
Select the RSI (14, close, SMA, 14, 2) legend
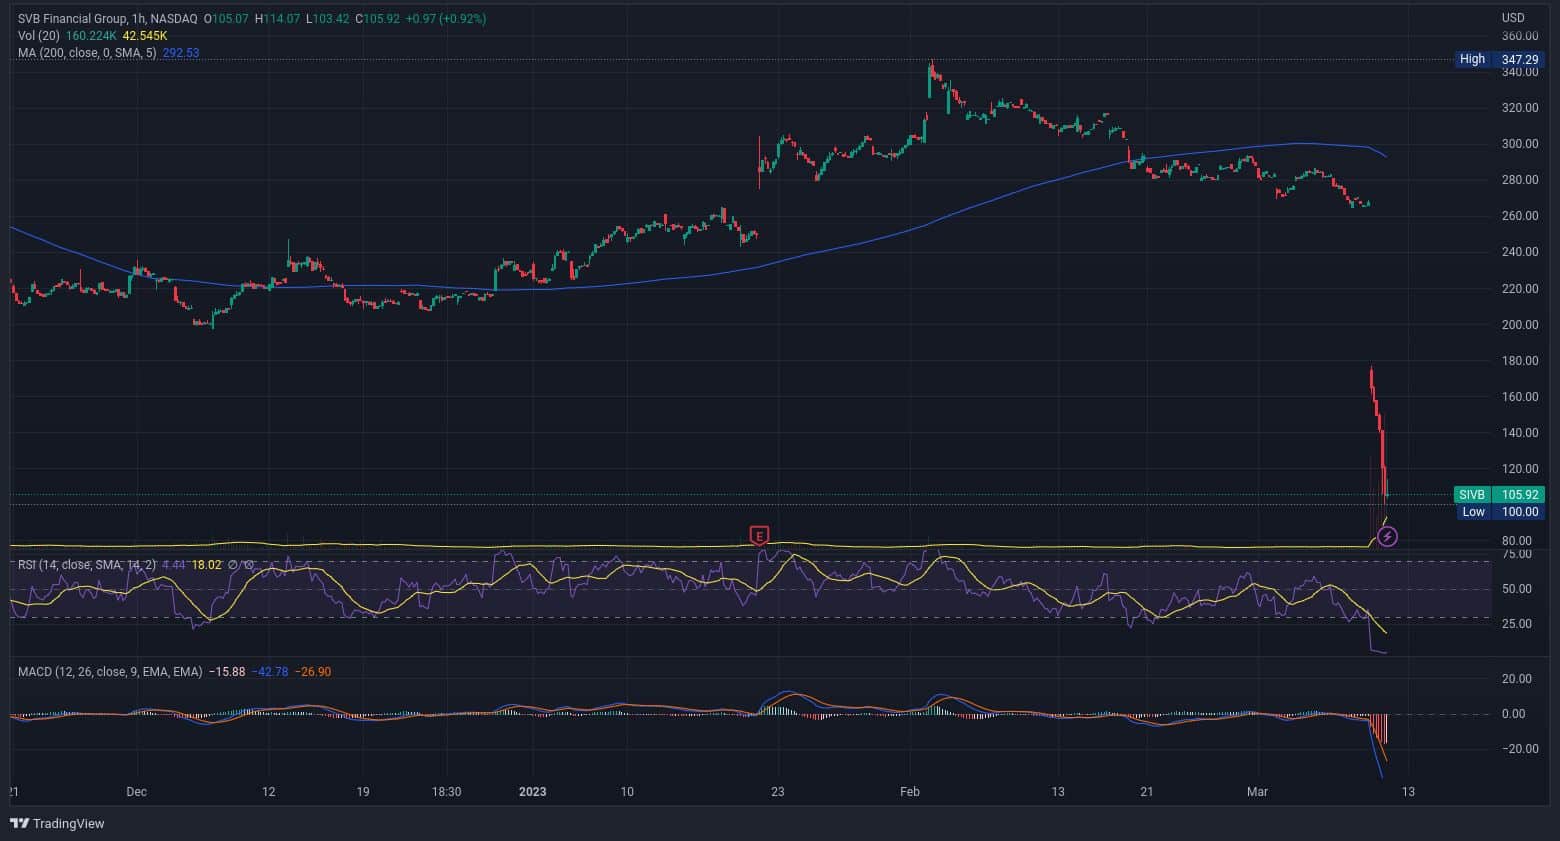click(x=87, y=565)
